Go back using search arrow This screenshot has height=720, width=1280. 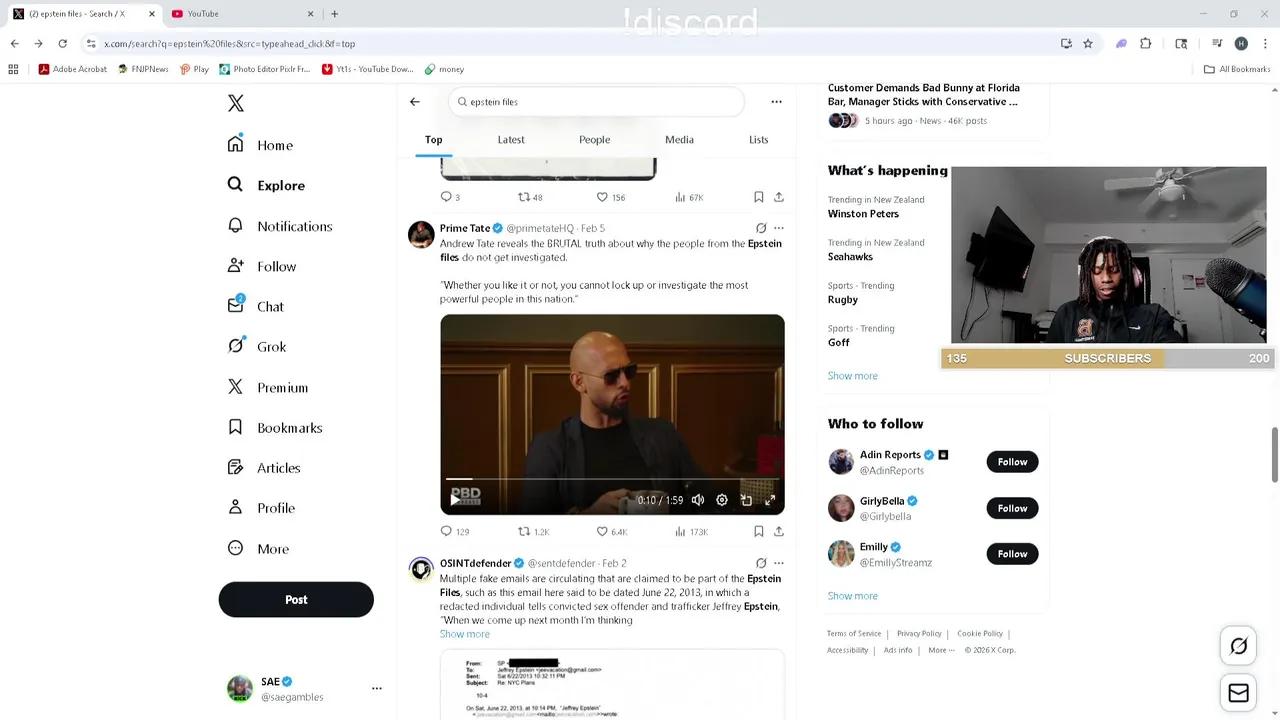click(415, 101)
